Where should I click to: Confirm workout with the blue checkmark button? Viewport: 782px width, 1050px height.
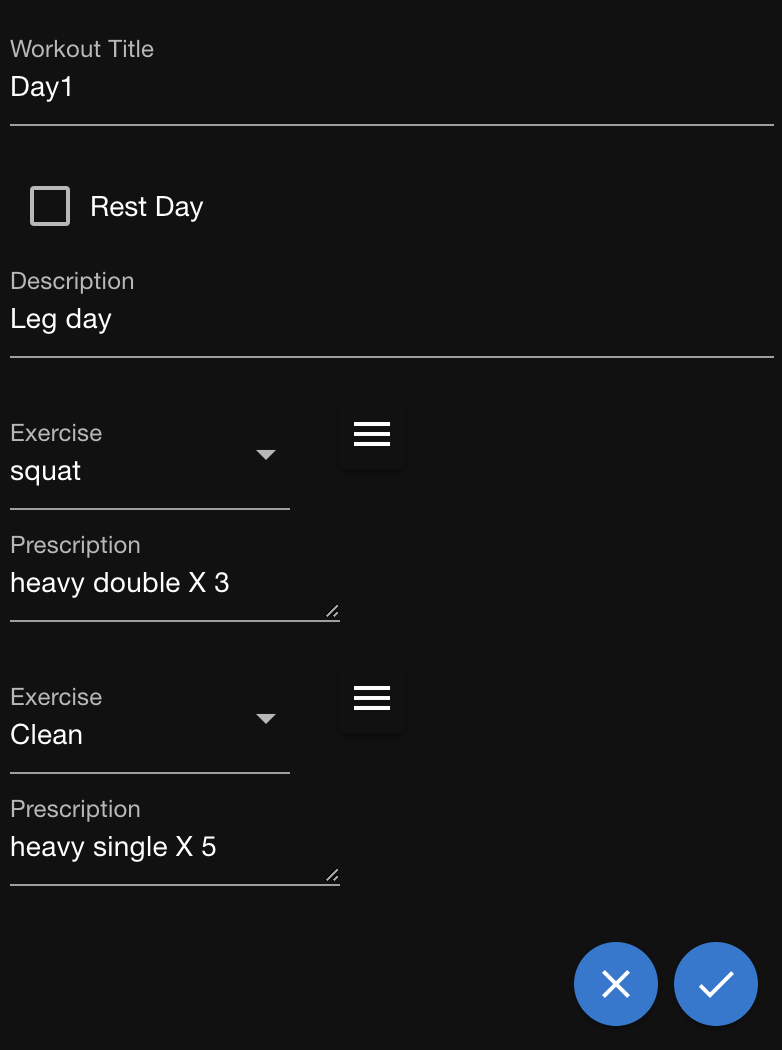716,984
